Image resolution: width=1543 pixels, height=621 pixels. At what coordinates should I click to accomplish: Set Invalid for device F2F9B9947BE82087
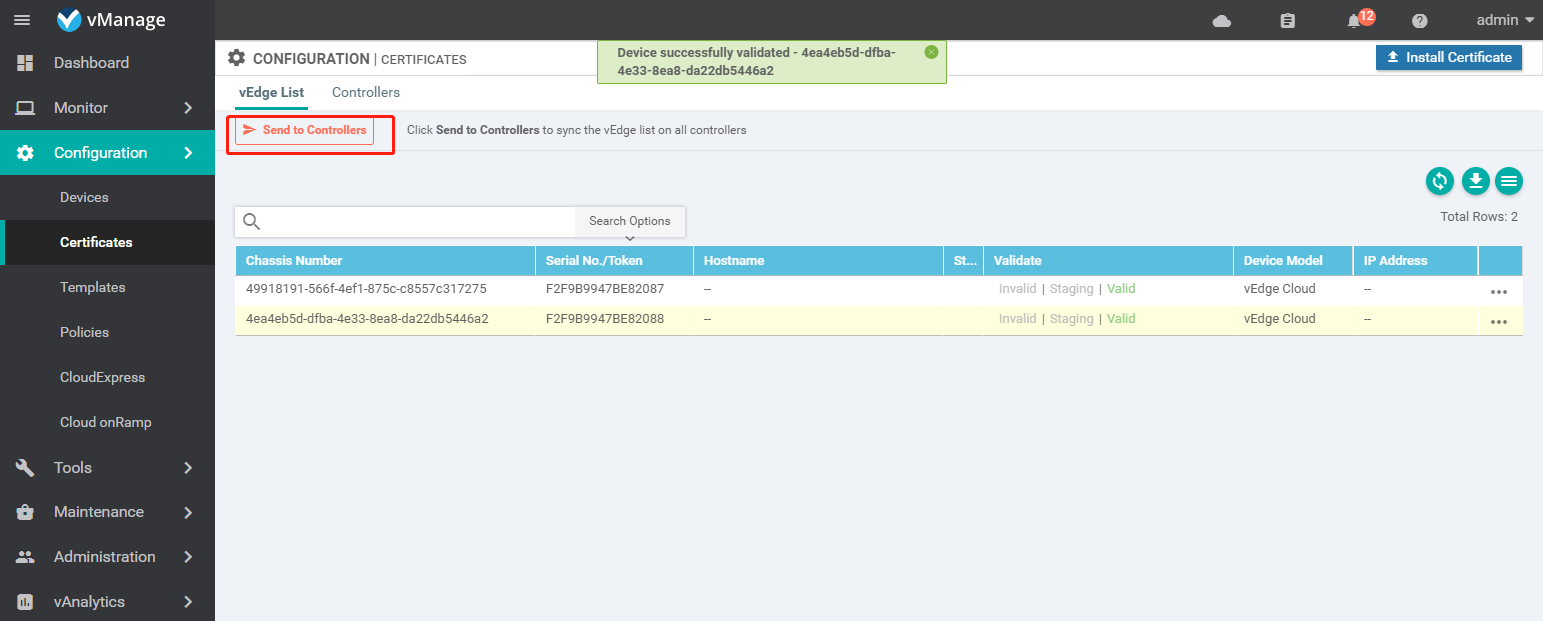[1017, 289]
